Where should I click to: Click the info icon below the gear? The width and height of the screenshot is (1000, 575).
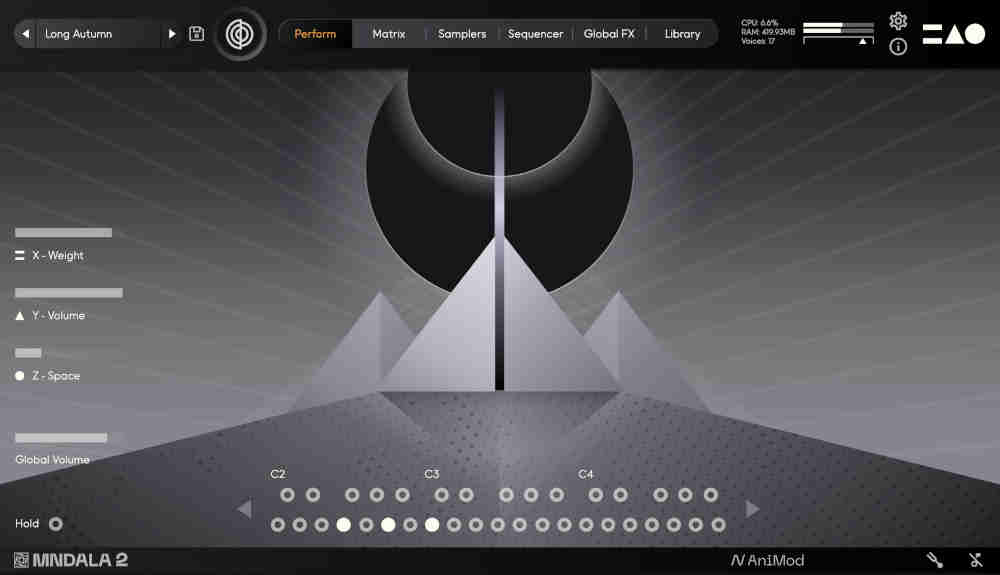tap(898, 47)
